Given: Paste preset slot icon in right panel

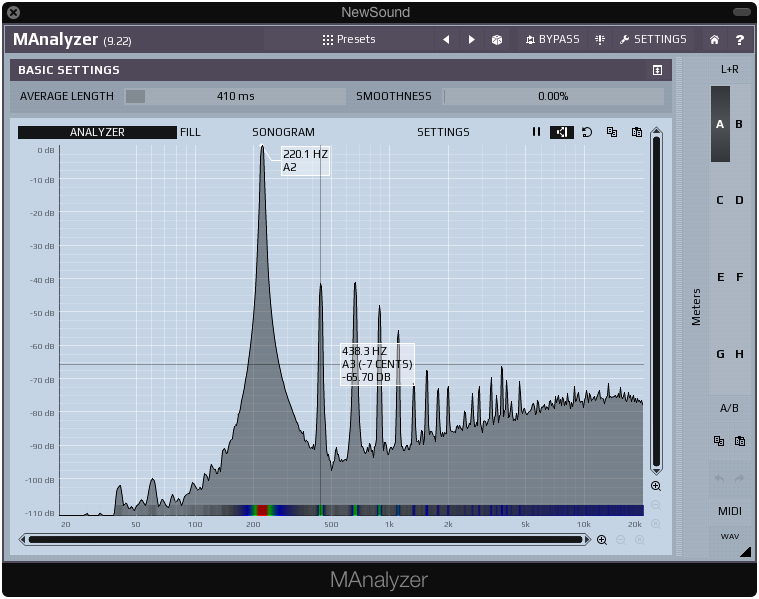Looking at the screenshot, I should pyautogui.click(x=740, y=441).
